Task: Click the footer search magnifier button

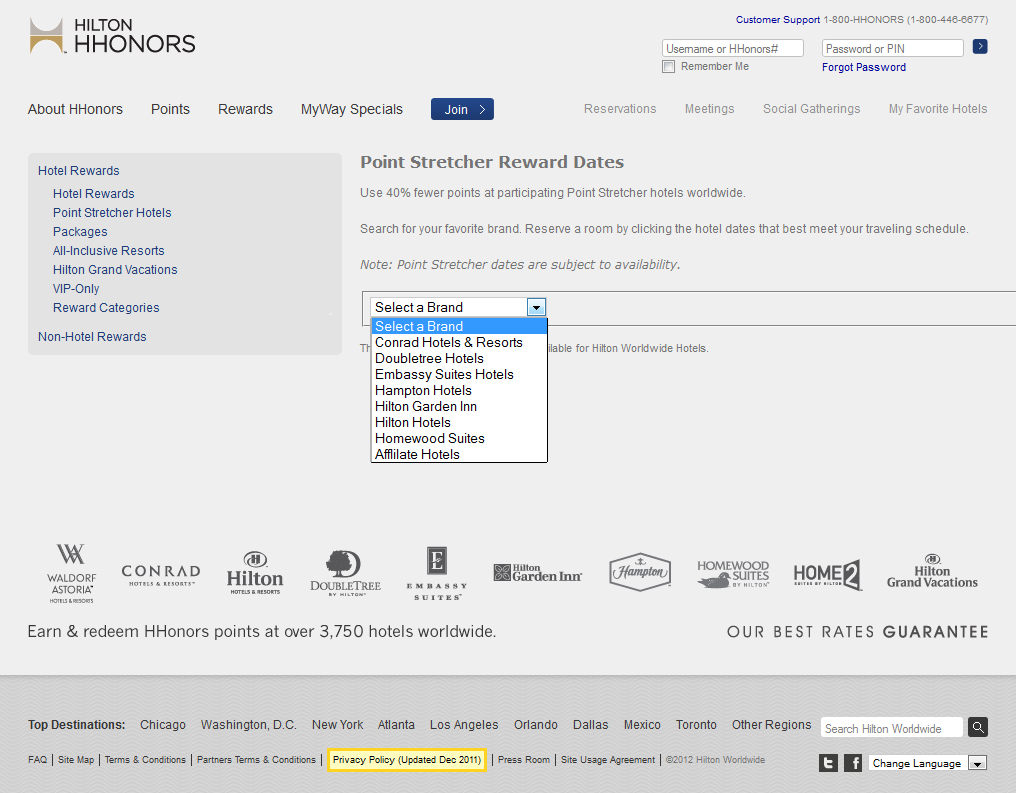Action: click(x=978, y=728)
